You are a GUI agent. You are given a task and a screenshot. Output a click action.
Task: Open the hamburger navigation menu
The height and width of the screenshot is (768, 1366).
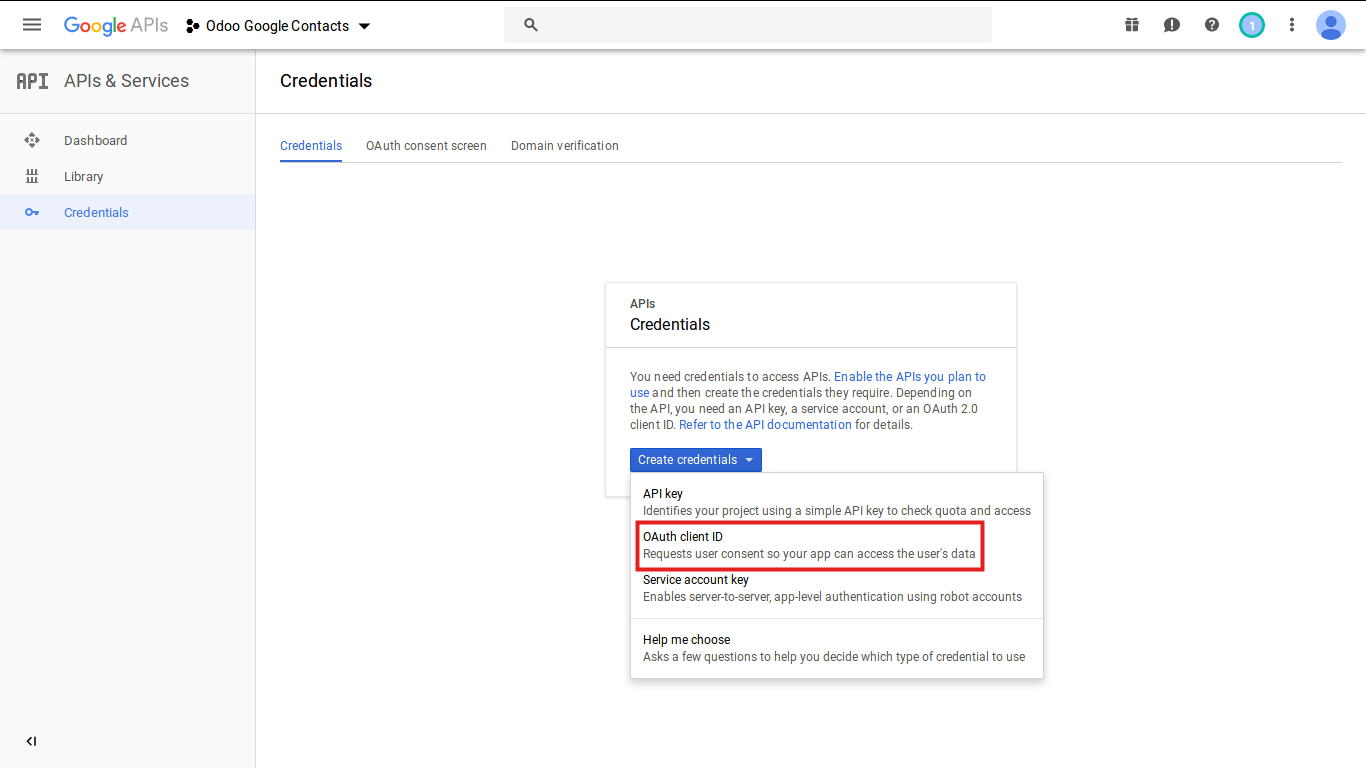point(32,25)
